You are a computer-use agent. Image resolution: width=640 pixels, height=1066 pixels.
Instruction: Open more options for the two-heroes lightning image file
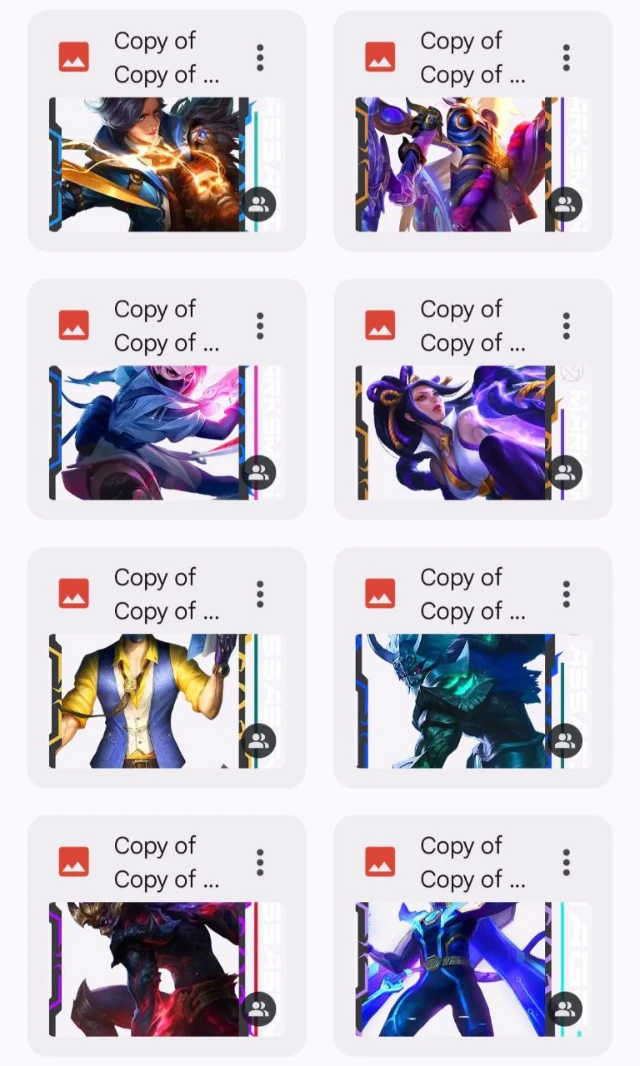260,58
